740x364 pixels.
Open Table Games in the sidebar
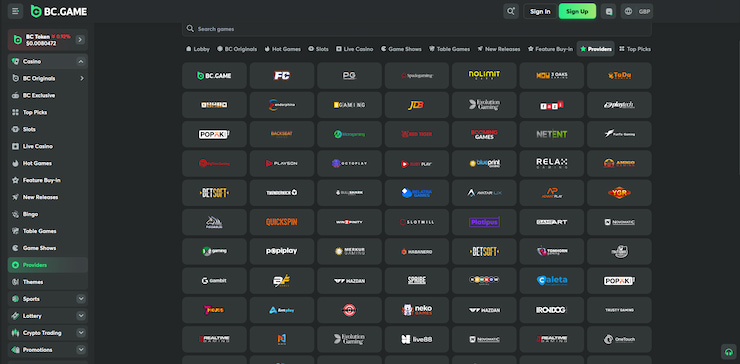click(48, 231)
